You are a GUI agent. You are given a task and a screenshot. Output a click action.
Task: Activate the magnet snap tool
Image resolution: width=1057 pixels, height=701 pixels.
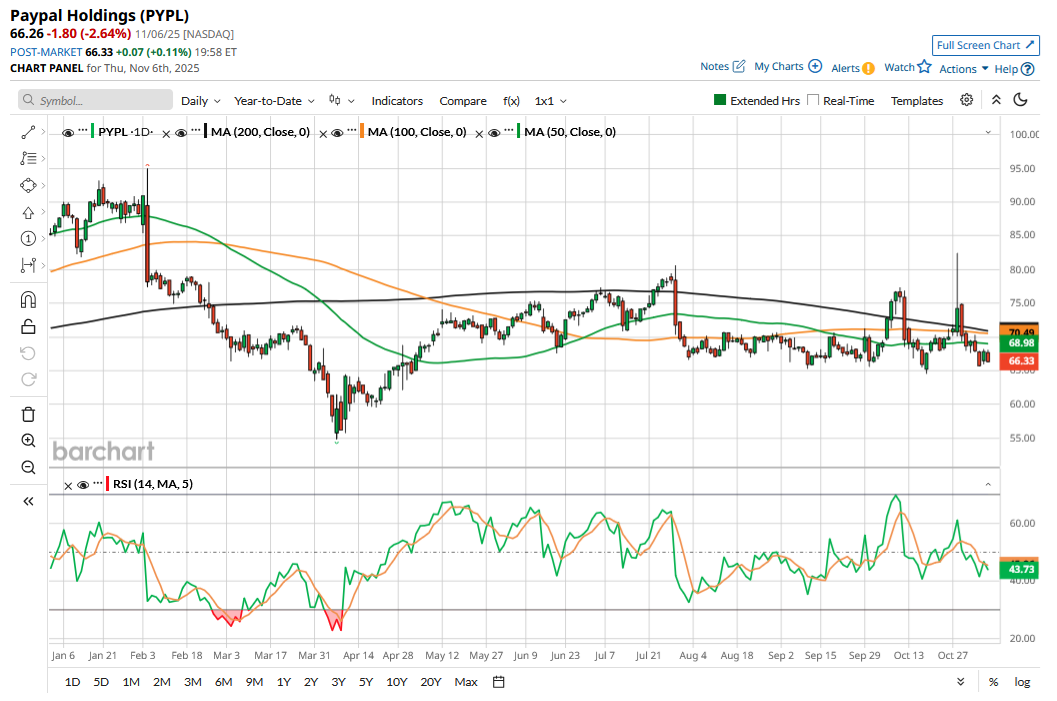tap(28, 299)
